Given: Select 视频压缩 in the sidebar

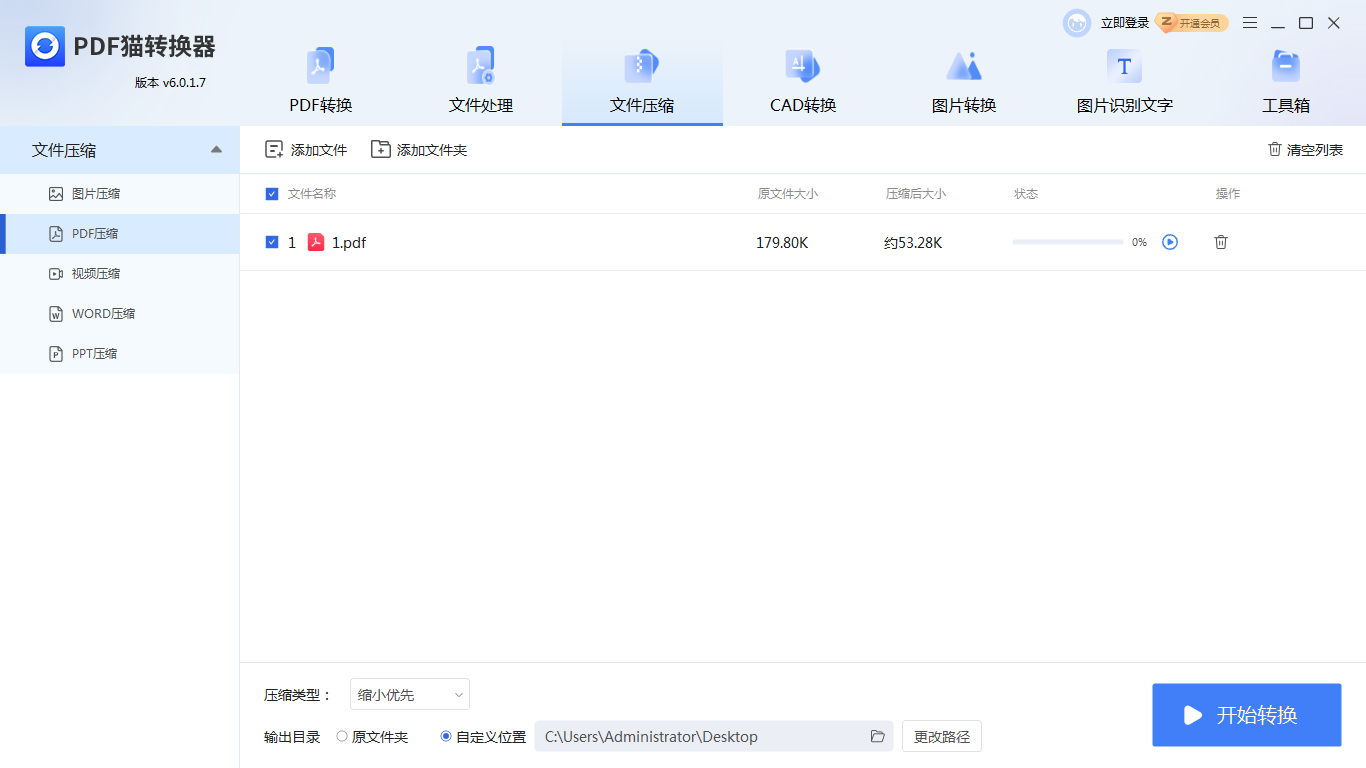Looking at the screenshot, I should [x=119, y=274].
